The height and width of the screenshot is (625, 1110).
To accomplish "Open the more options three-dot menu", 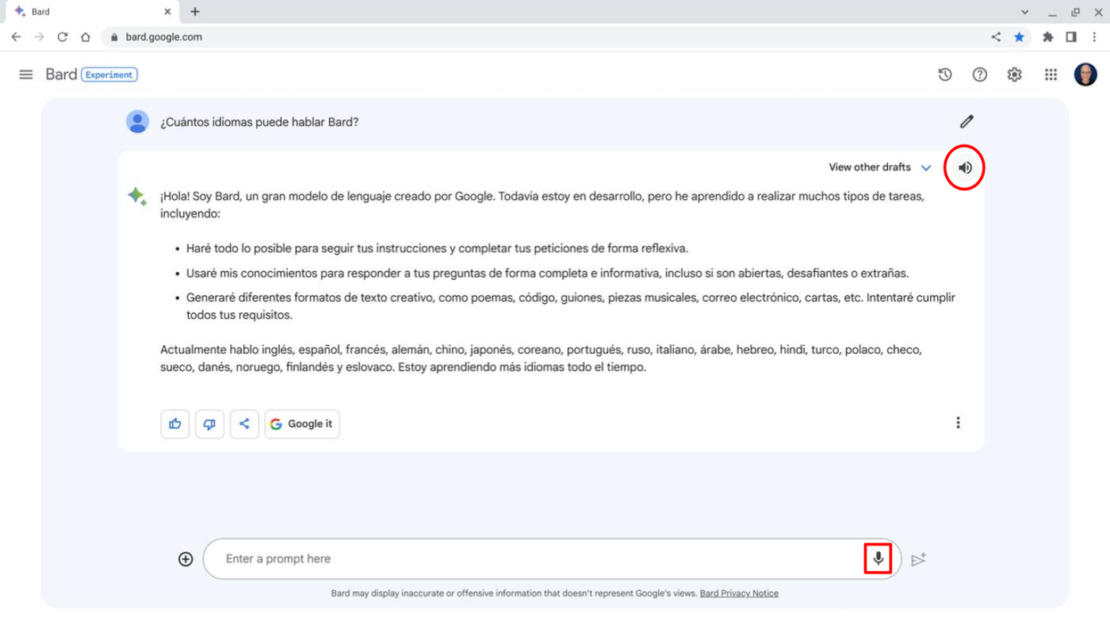I will (x=958, y=422).
